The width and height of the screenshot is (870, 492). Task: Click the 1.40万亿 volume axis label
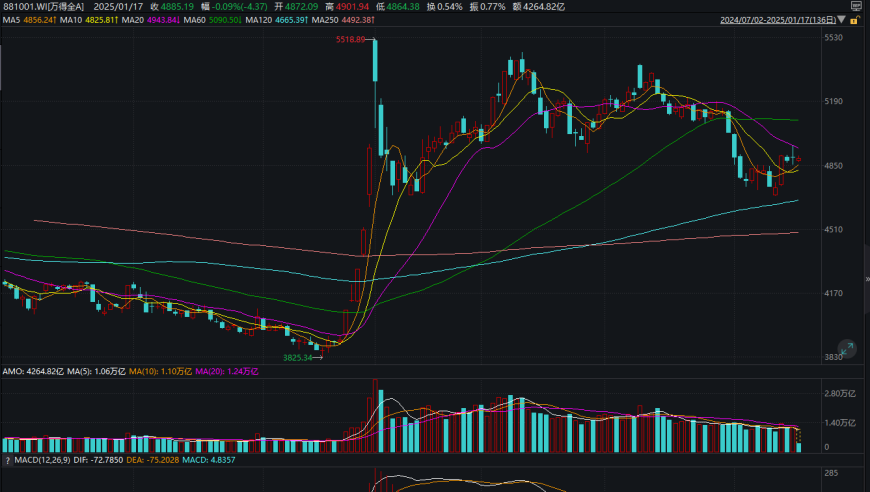point(839,423)
